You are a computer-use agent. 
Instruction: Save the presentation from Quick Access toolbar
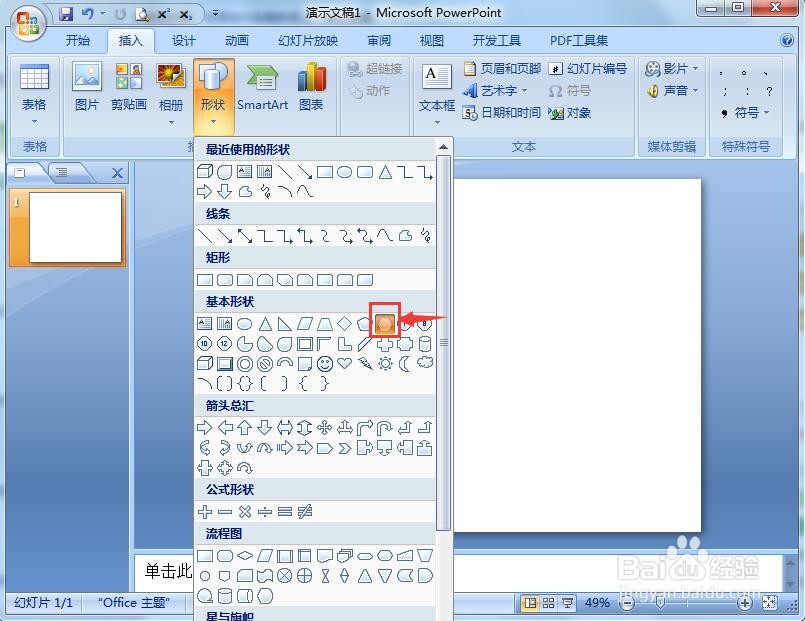(66, 14)
